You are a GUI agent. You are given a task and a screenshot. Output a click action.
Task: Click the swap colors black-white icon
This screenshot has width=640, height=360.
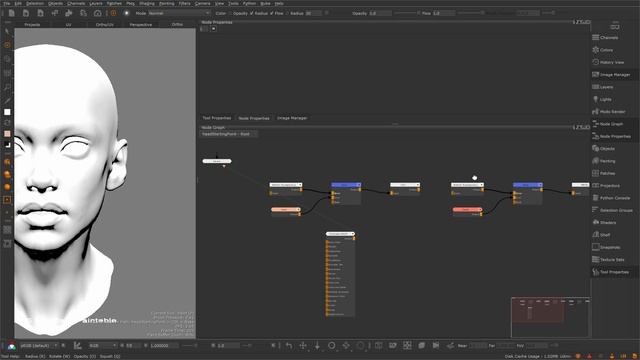7,145
